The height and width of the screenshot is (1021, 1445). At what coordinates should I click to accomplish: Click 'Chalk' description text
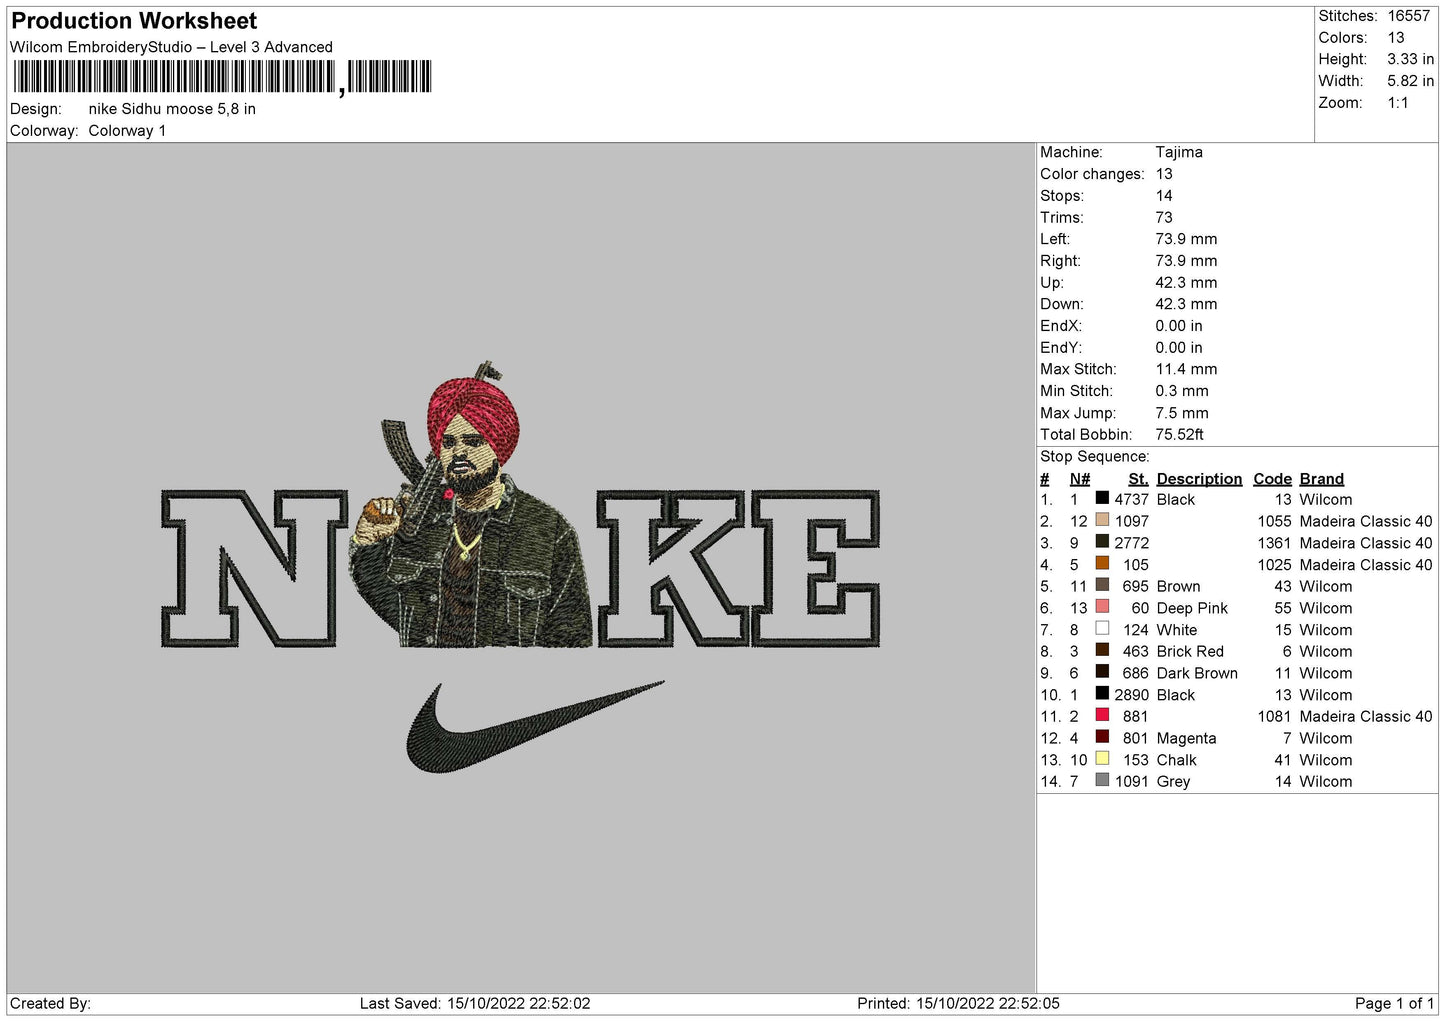(1177, 760)
